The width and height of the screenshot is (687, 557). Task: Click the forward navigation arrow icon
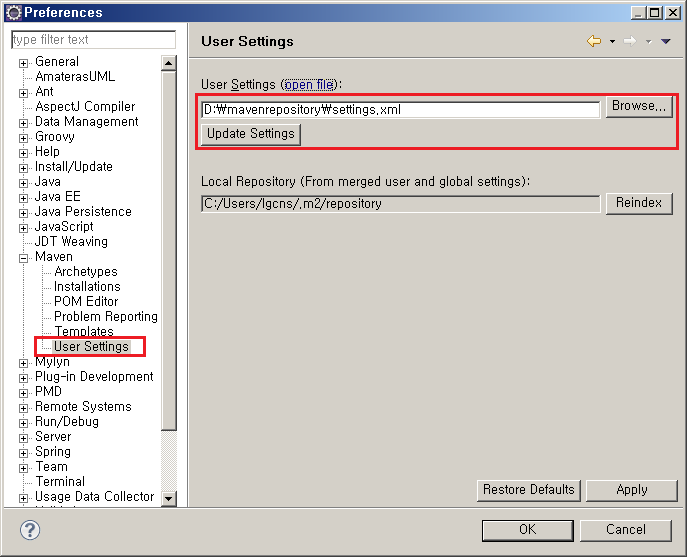pyautogui.click(x=629, y=41)
